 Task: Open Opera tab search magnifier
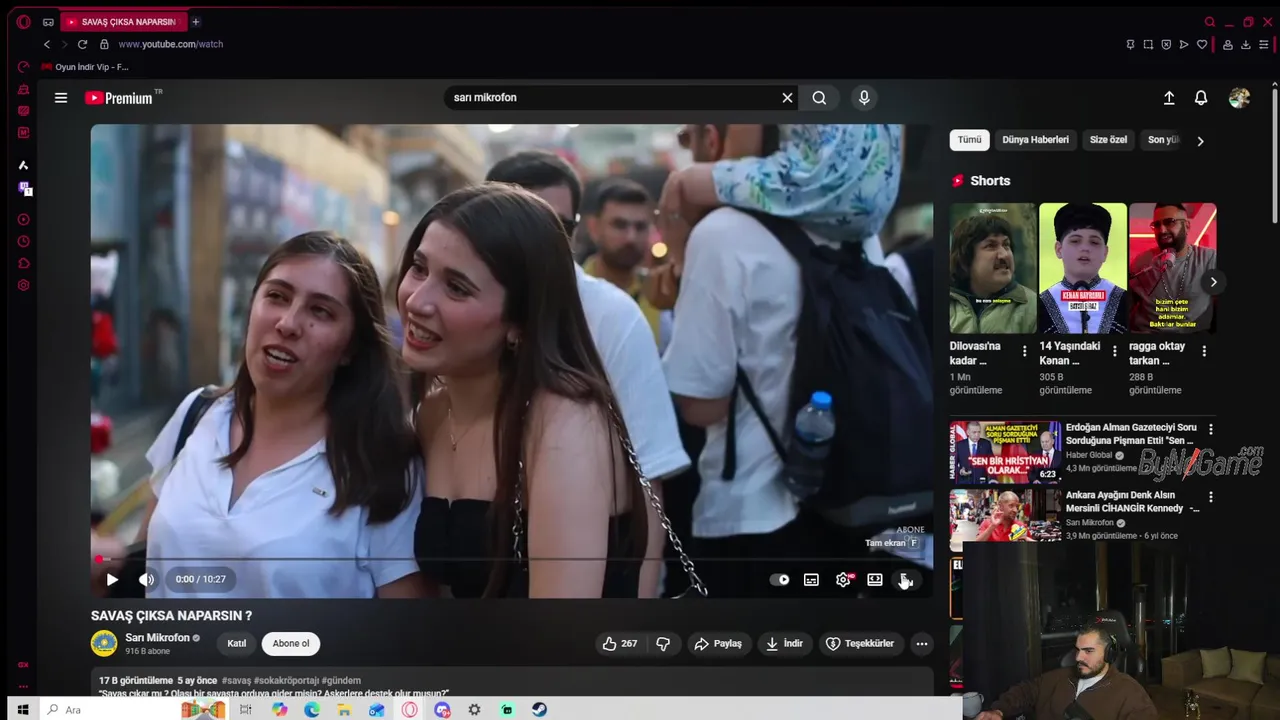1210,22
